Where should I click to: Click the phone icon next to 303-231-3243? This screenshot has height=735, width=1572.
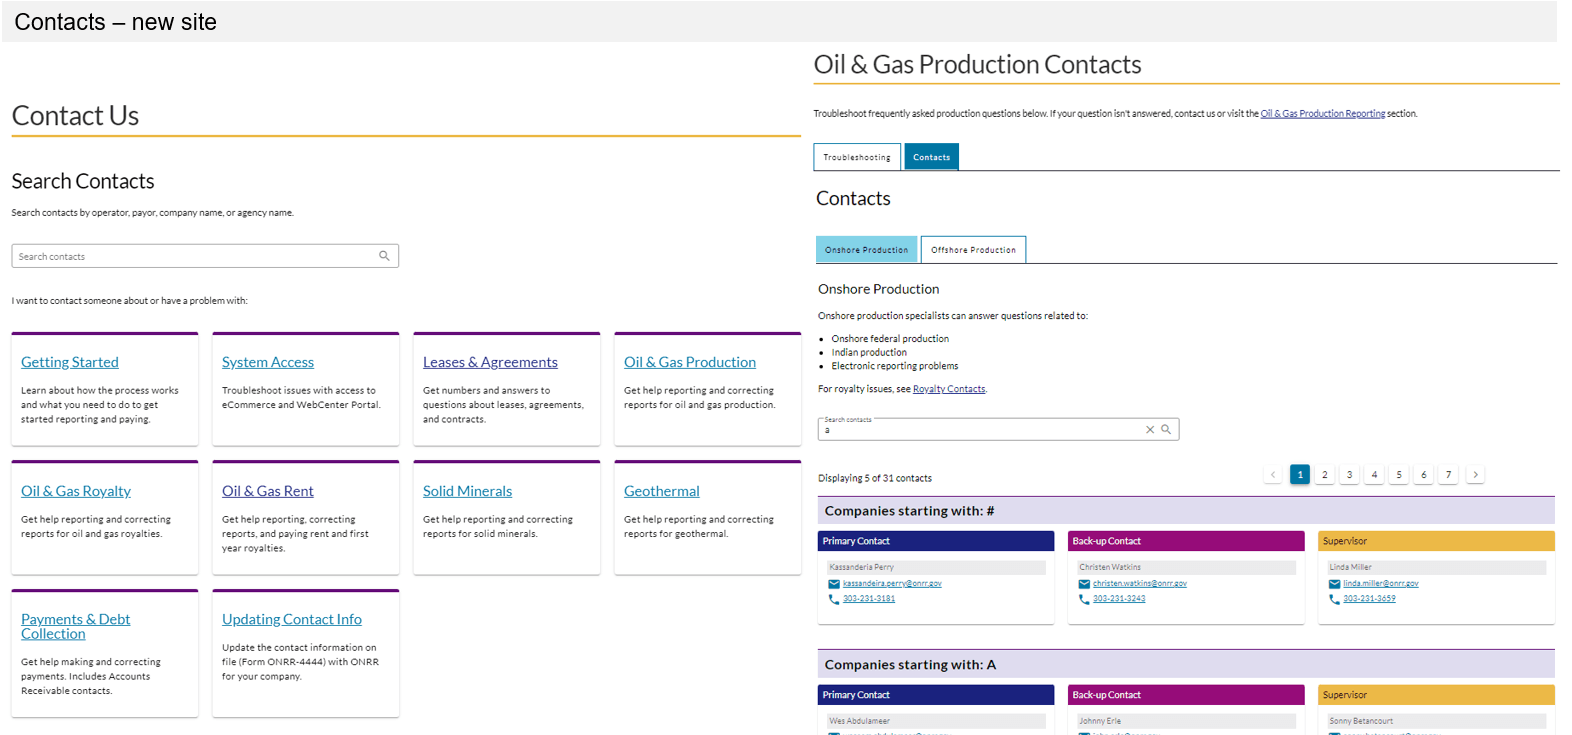click(1084, 599)
